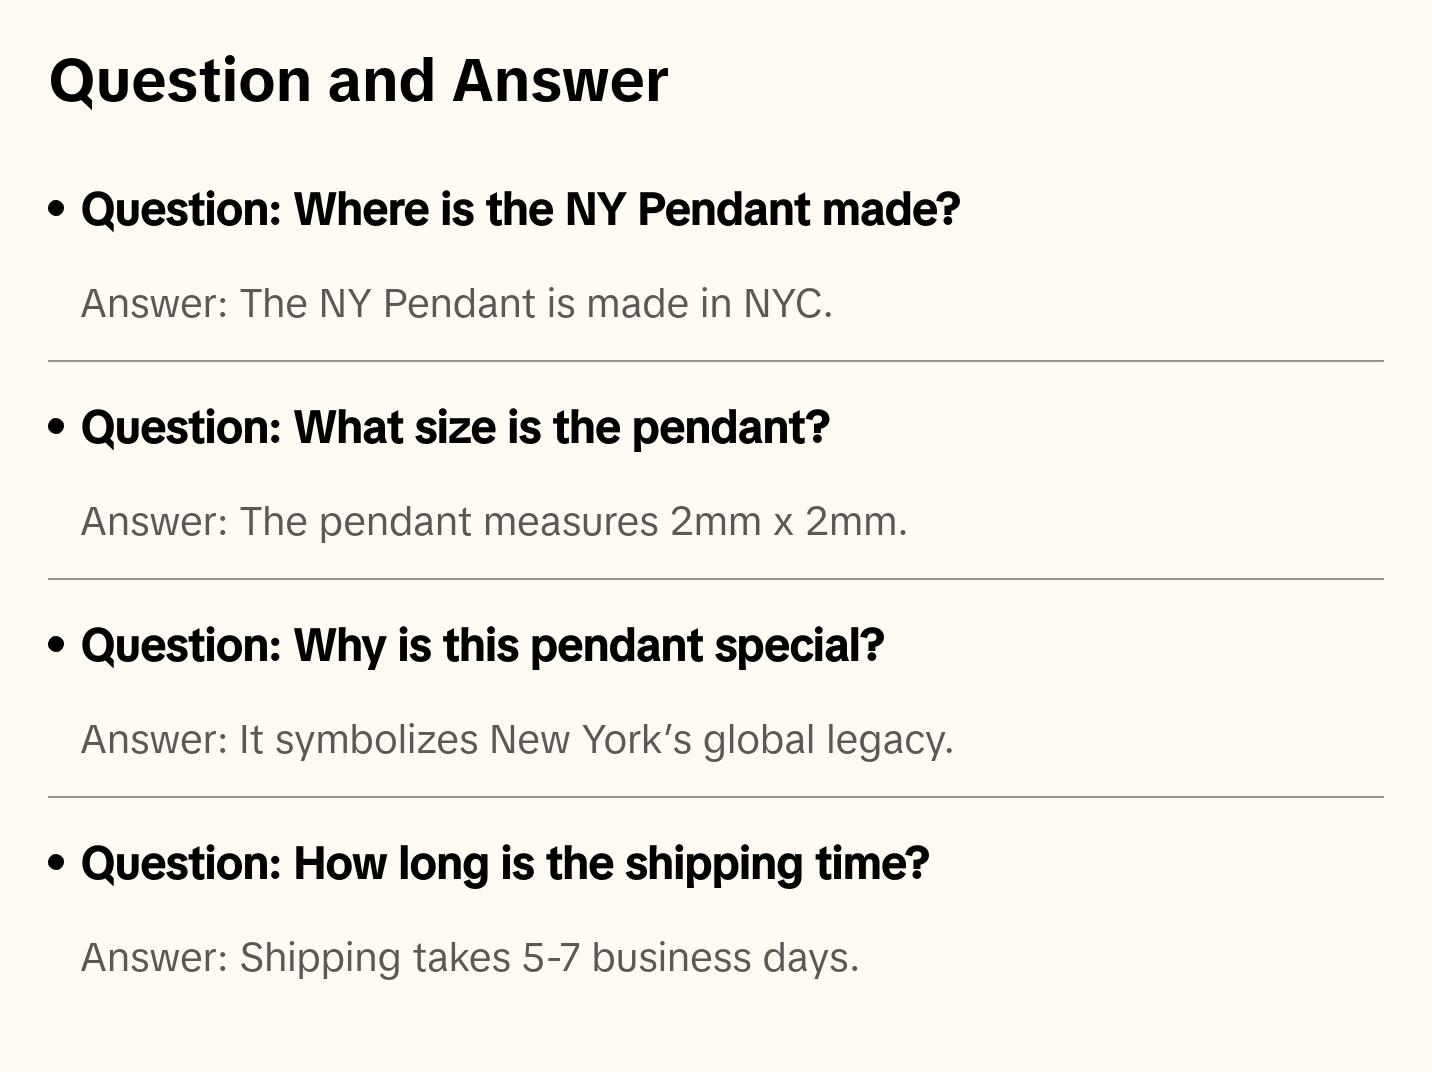Click the answer about New York's global legacy
1432x1072 pixels.
(517, 740)
